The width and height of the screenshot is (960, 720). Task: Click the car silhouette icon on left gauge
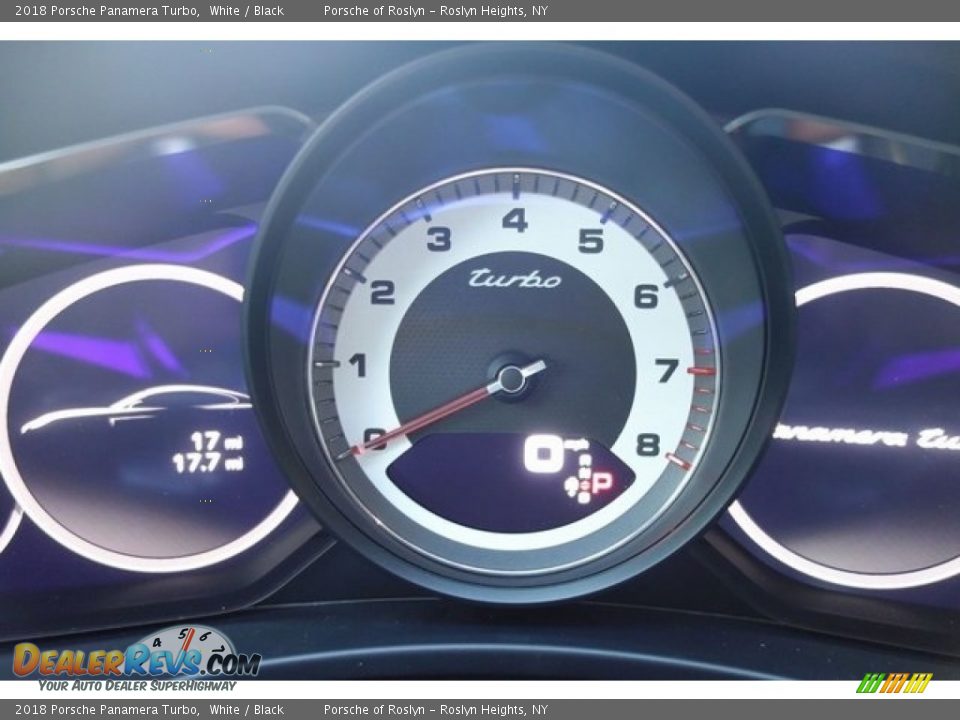coord(135,408)
